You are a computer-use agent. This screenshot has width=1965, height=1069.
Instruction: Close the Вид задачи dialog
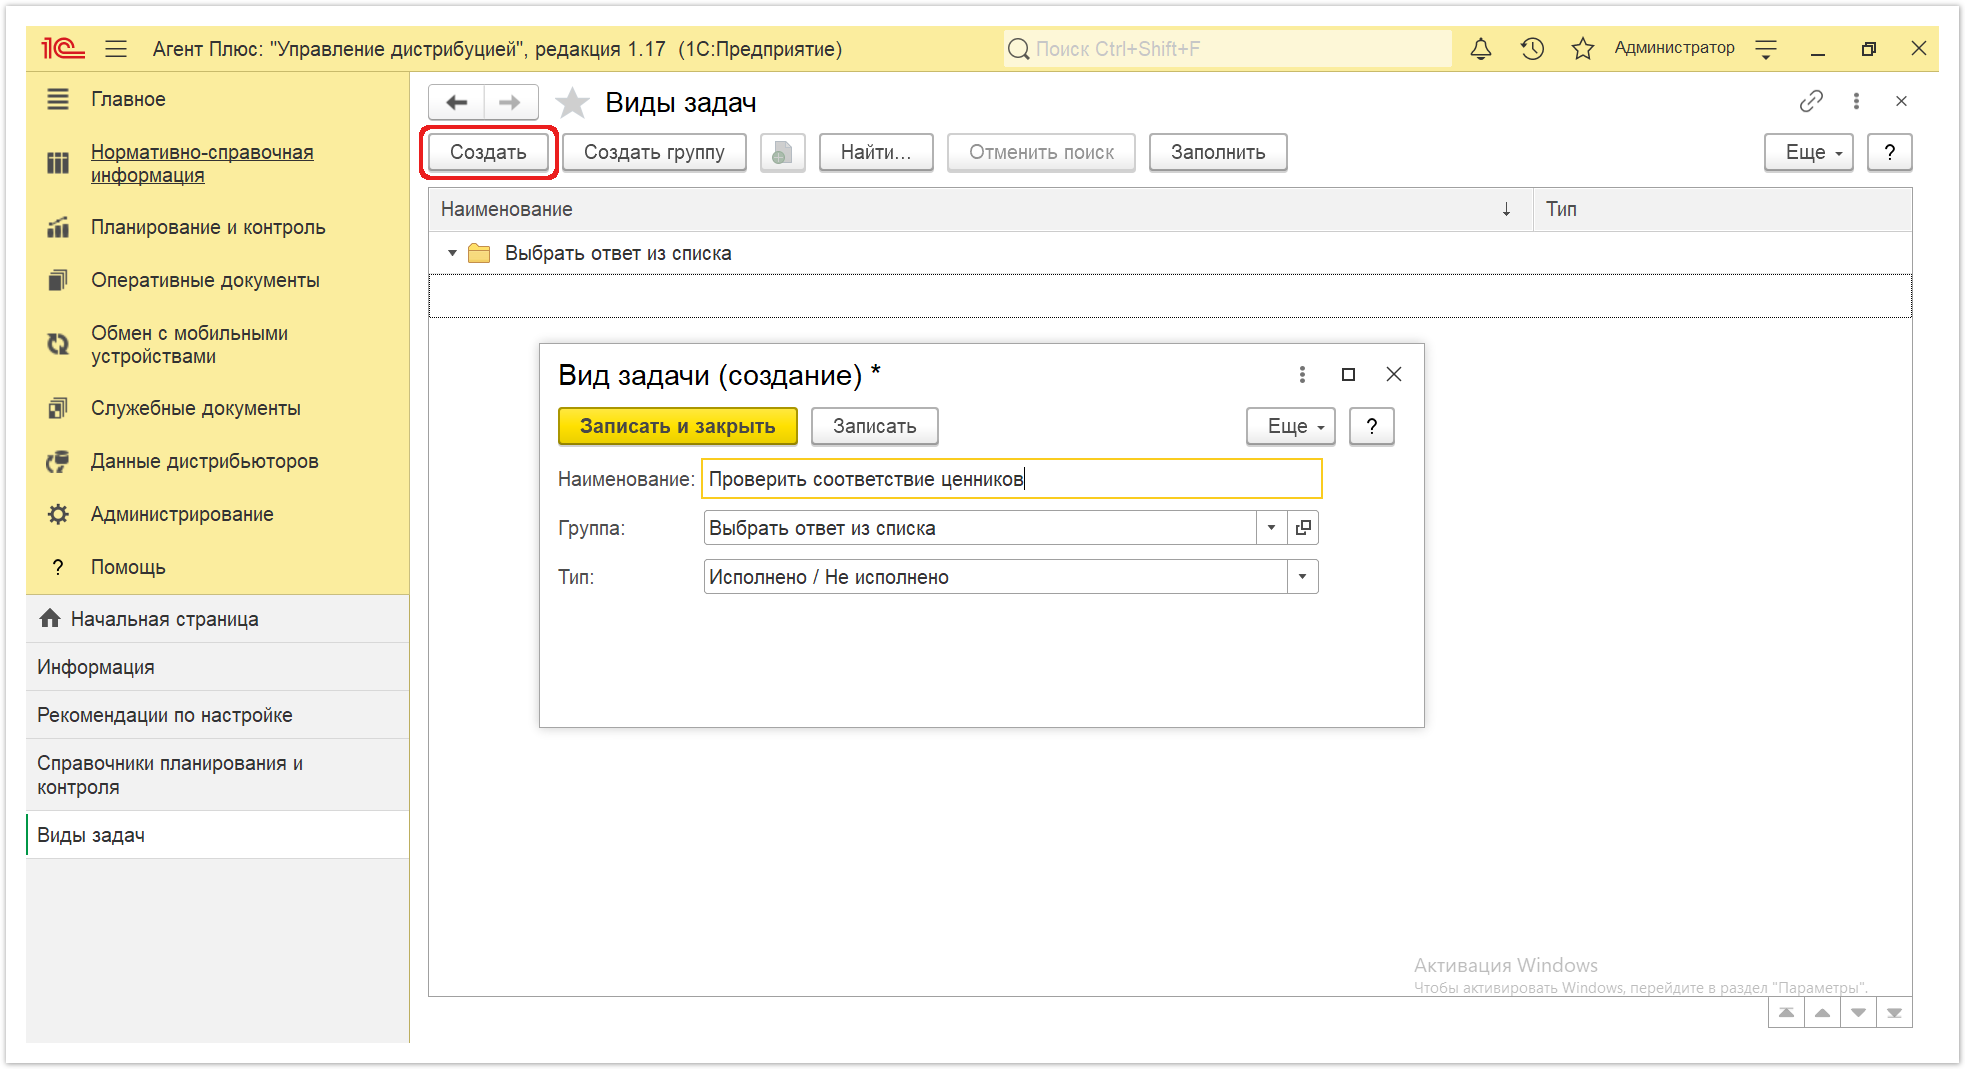click(x=1394, y=374)
